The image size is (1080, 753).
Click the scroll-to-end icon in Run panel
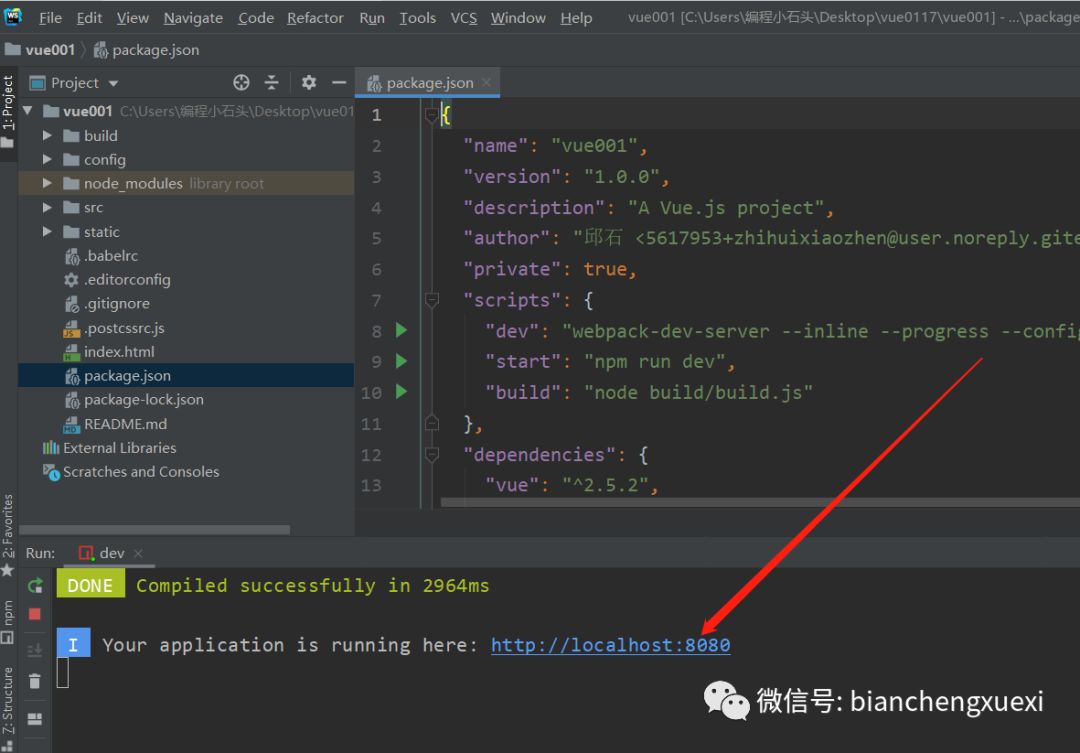[35, 649]
